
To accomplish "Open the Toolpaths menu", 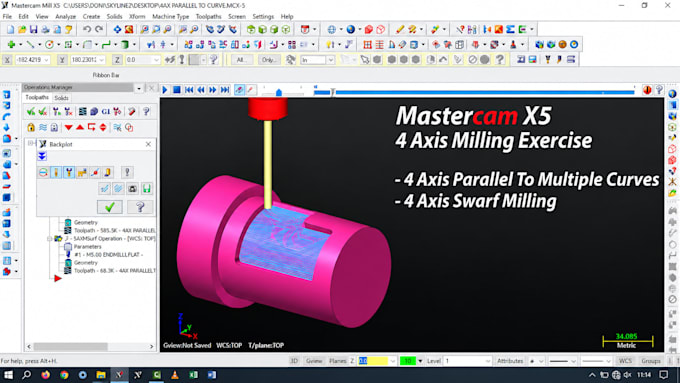I will (209, 16).
